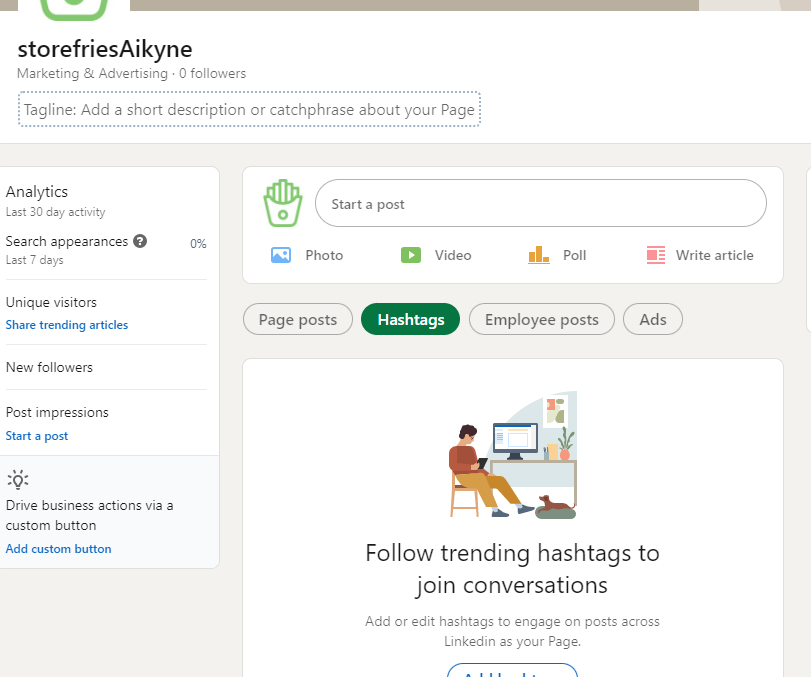Select the orange Poll chart icon
Screen dimensions: 811x677
pos(539,255)
